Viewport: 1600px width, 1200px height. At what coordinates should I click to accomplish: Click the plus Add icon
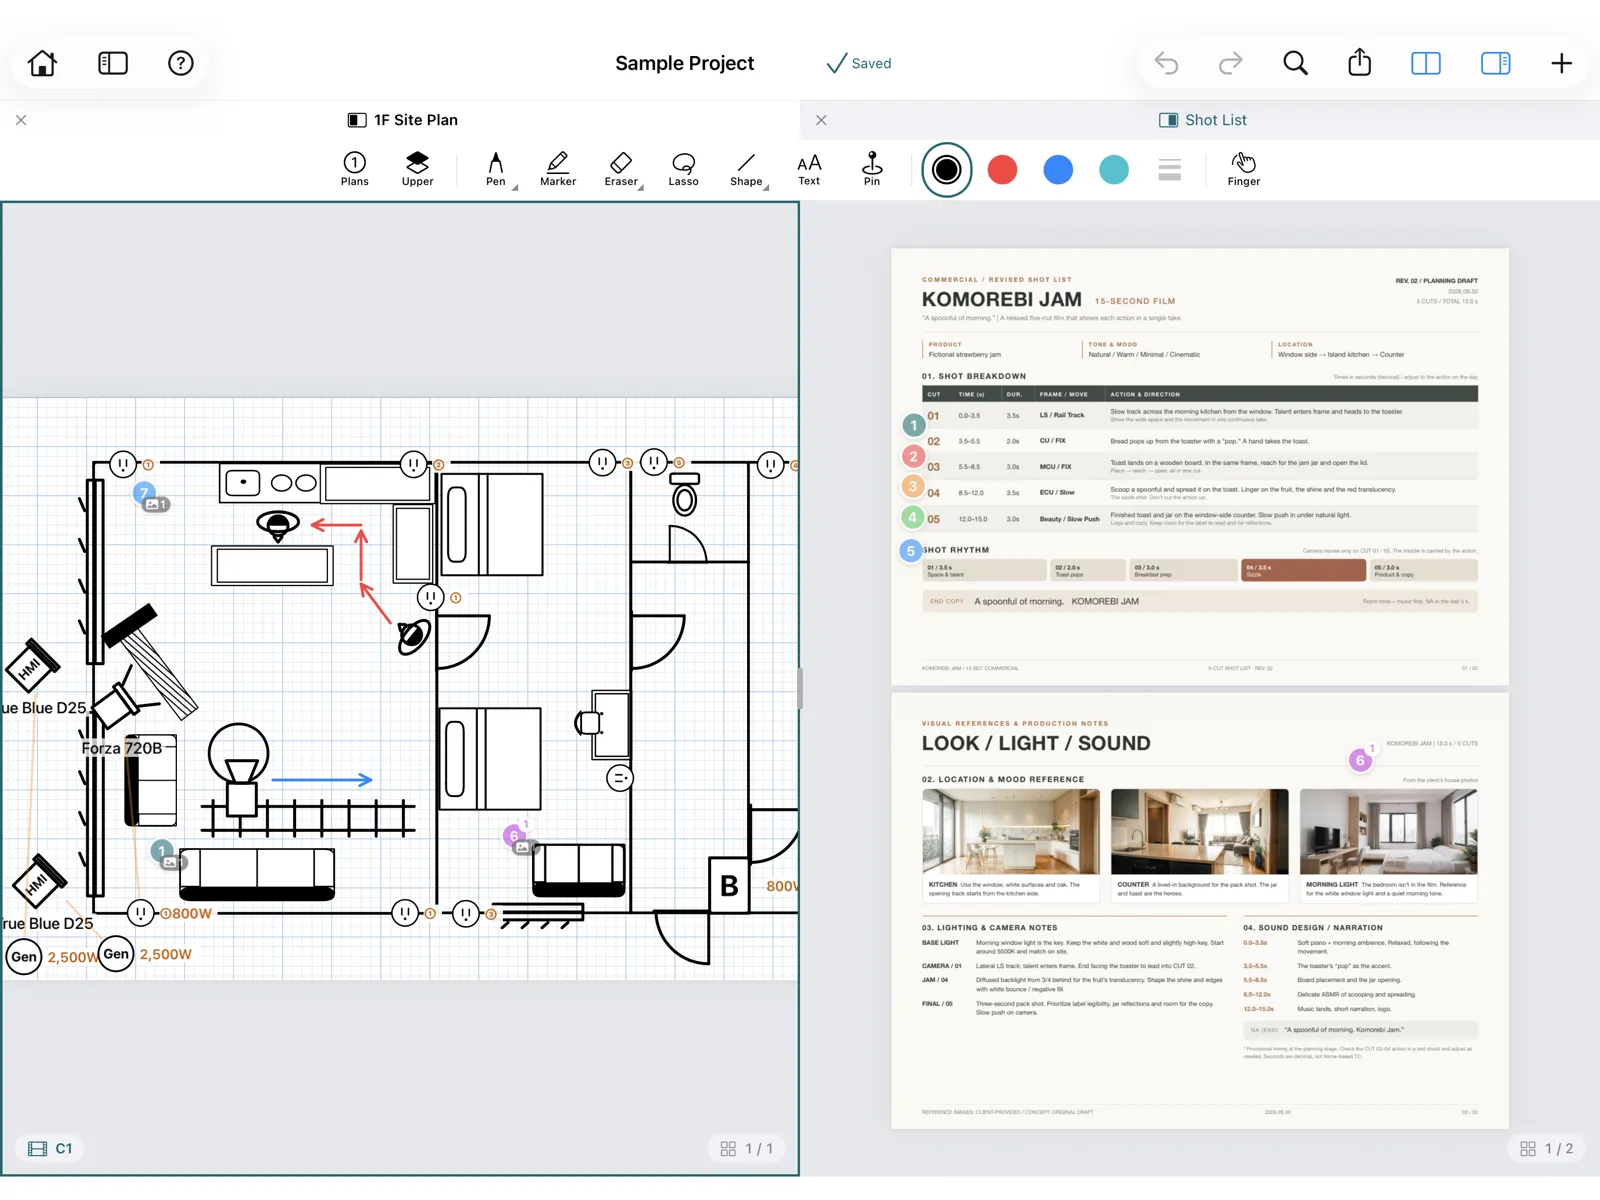point(1561,63)
